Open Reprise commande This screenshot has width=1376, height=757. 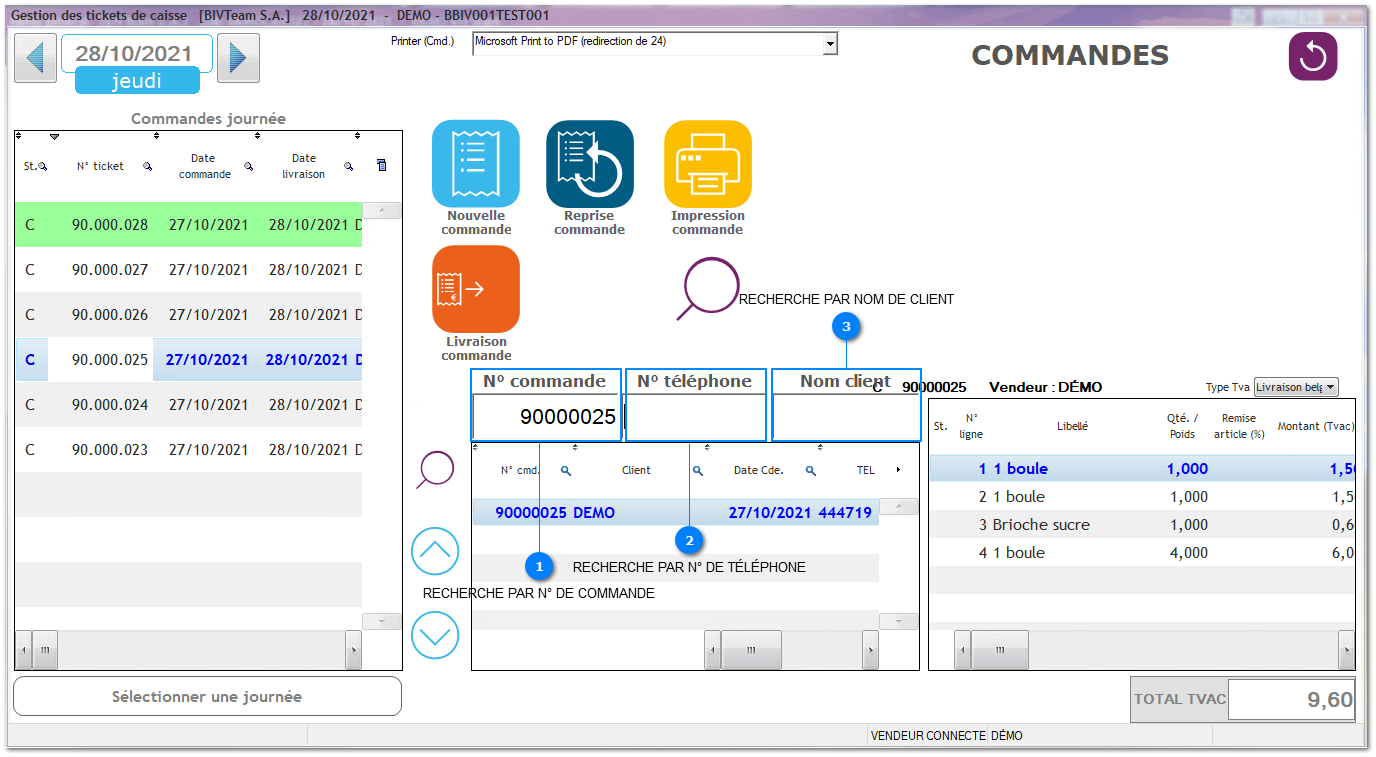coord(590,164)
